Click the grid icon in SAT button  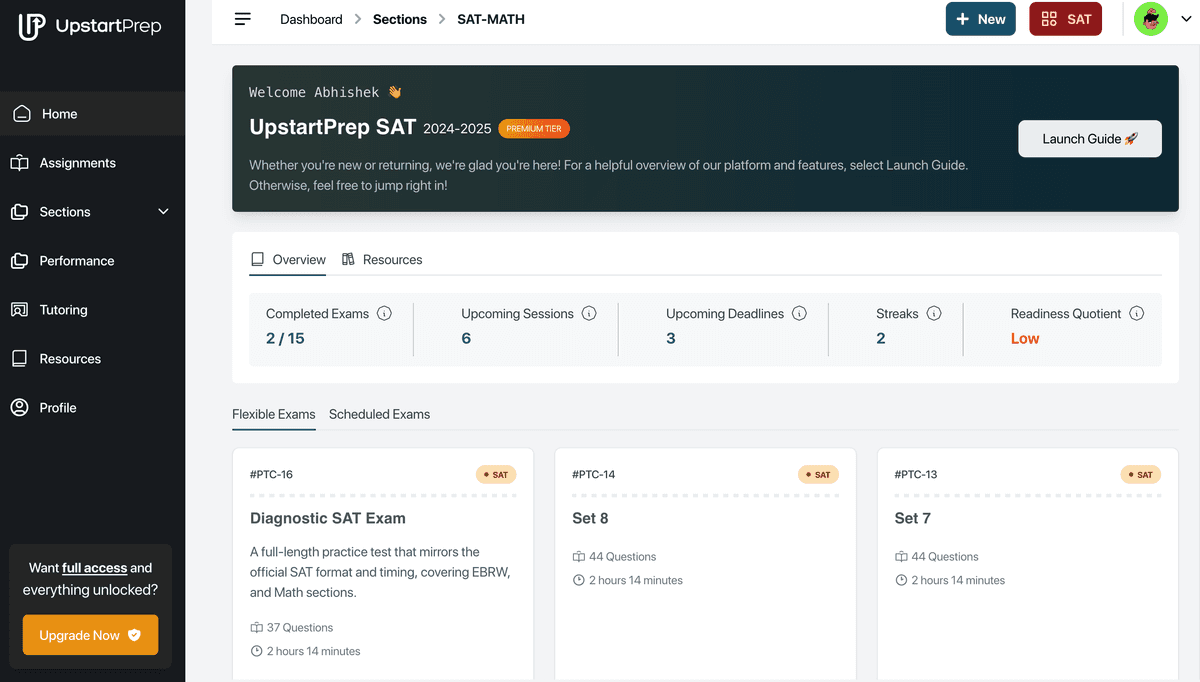pos(1049,19)
